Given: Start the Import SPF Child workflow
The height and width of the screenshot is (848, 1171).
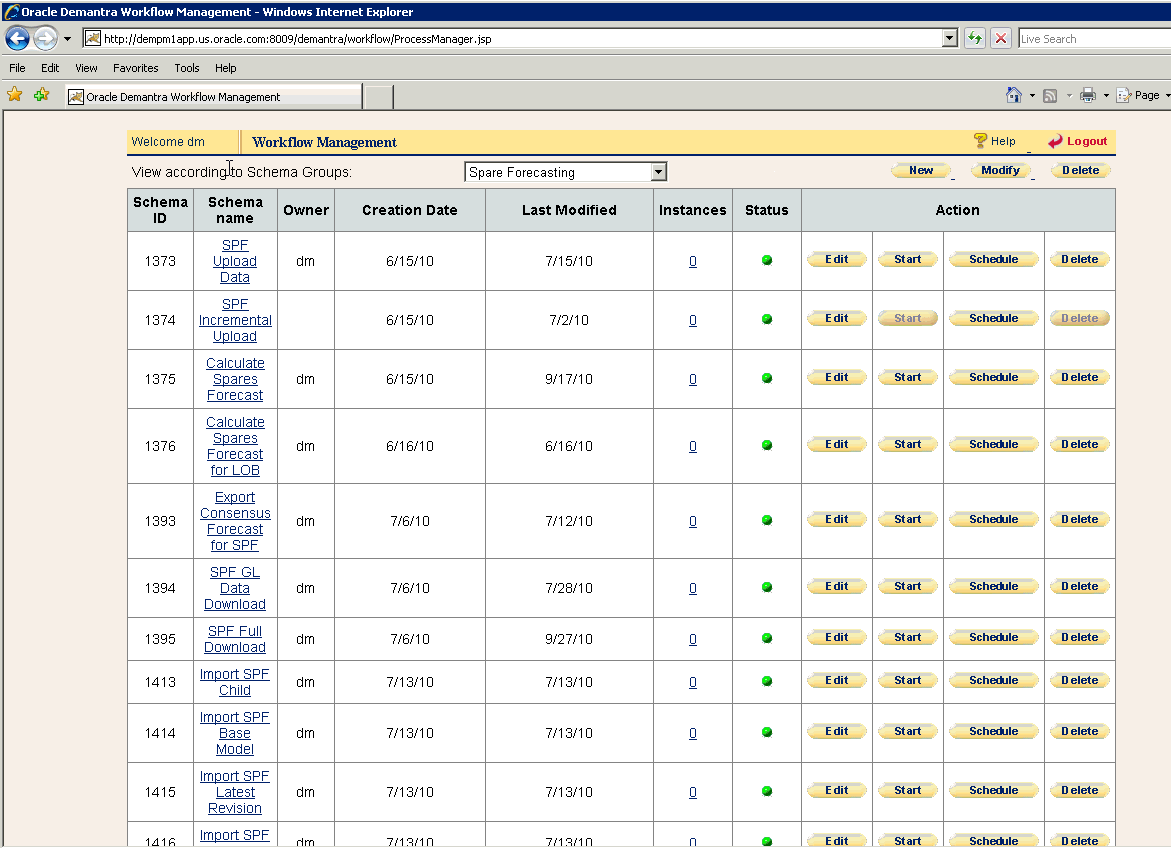Looking at the screenshot, I should click(907, 681).
